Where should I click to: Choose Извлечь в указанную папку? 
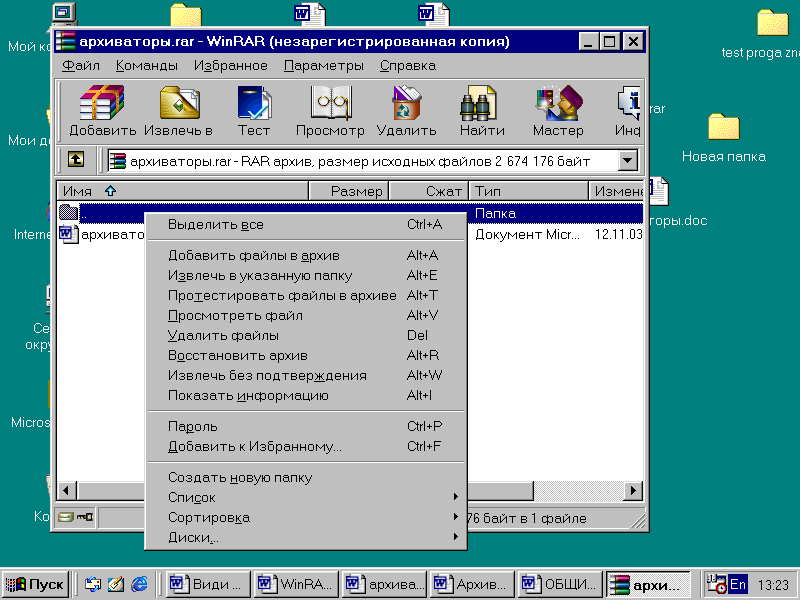point(306,276)
